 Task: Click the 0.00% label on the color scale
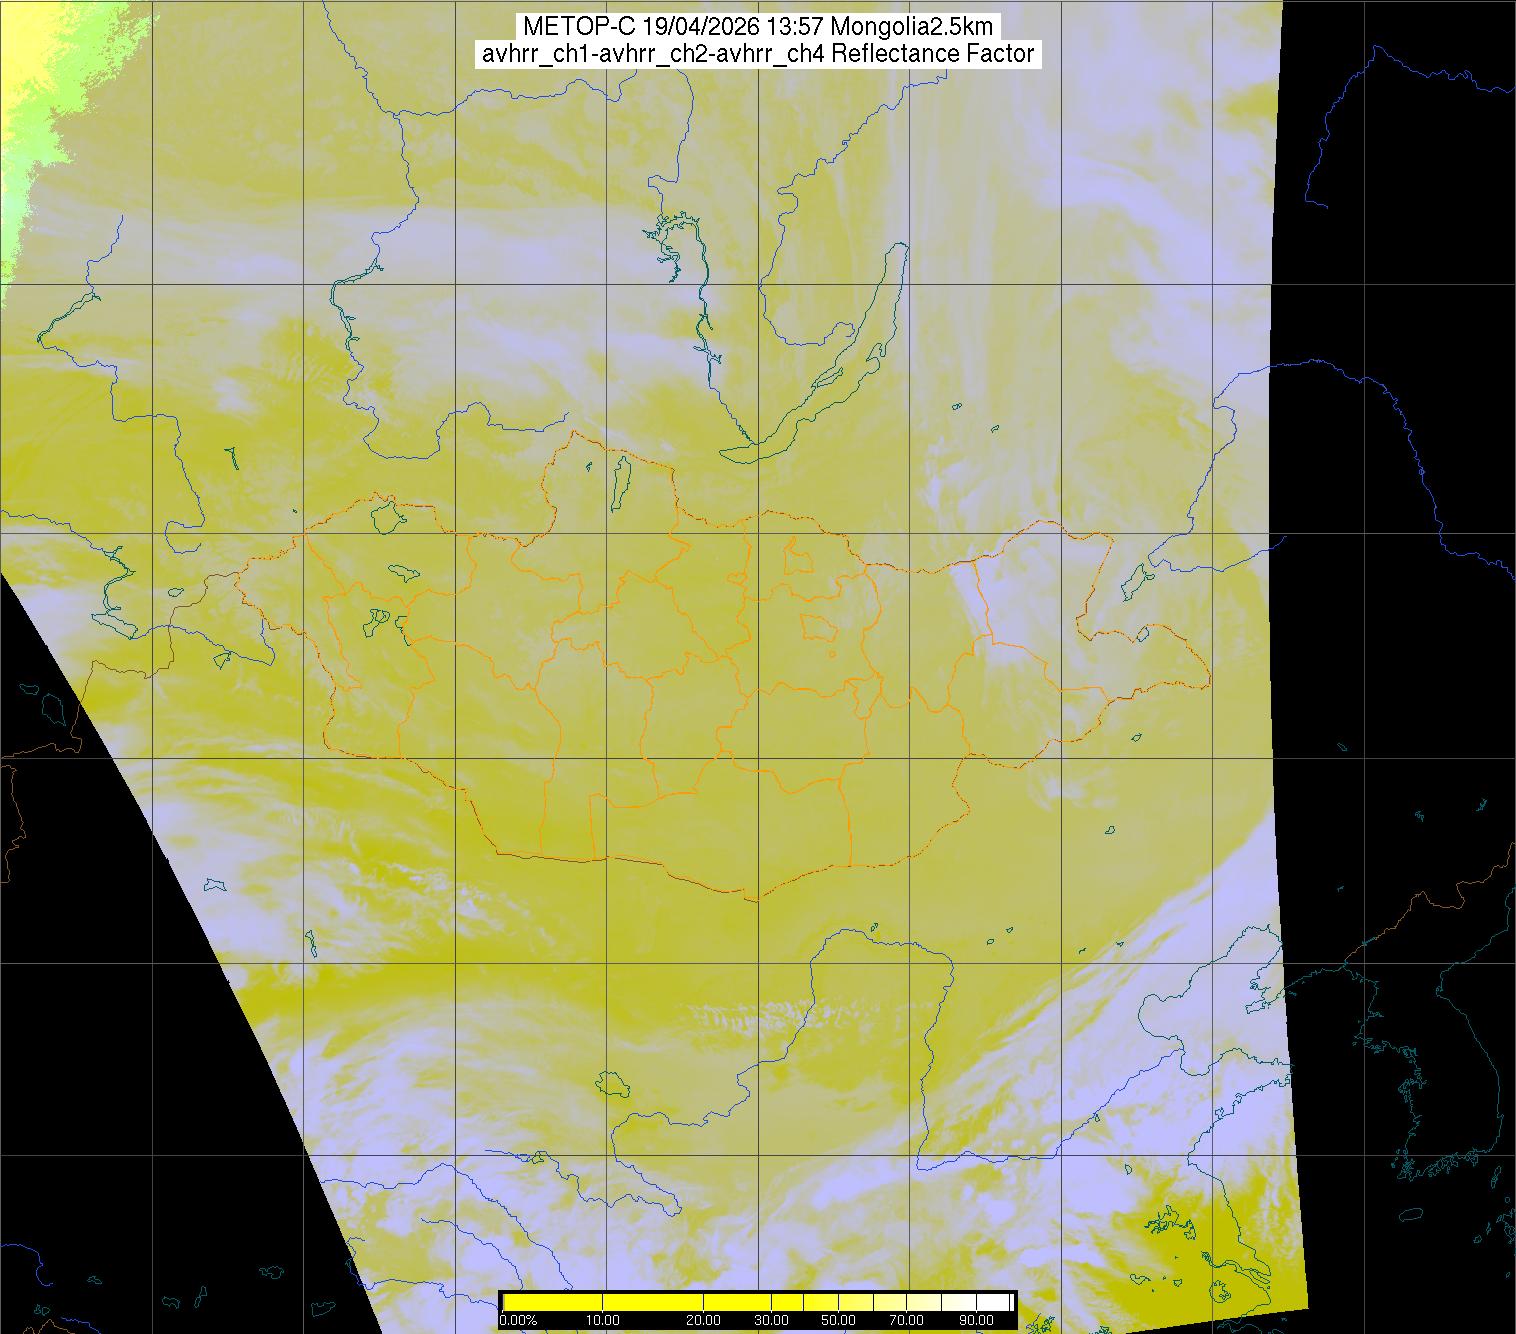[x=517, y=1320]
